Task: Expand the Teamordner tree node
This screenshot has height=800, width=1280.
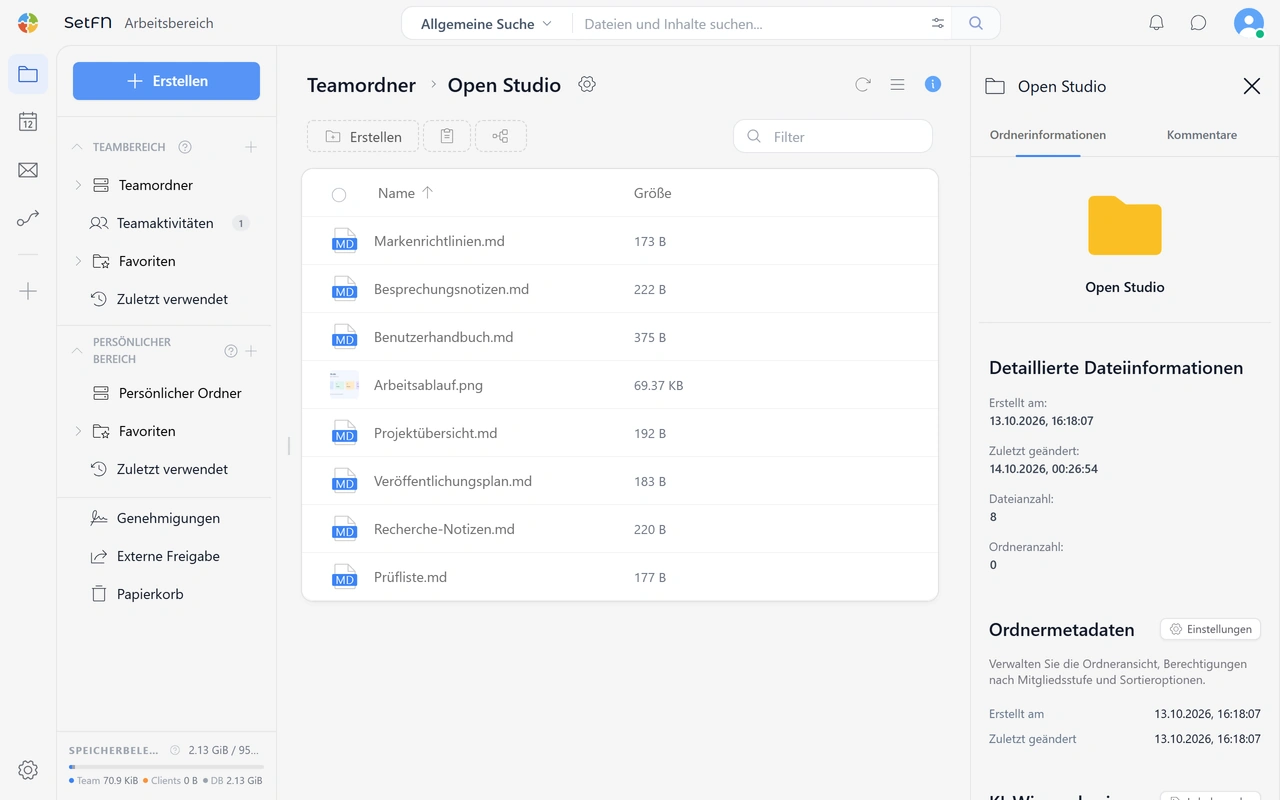Action: pos(78,185)
